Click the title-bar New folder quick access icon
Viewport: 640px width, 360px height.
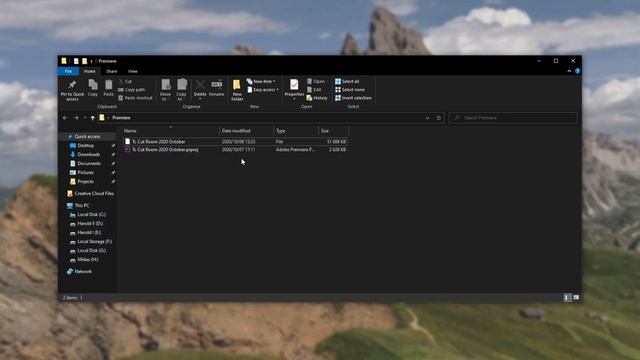84,61
